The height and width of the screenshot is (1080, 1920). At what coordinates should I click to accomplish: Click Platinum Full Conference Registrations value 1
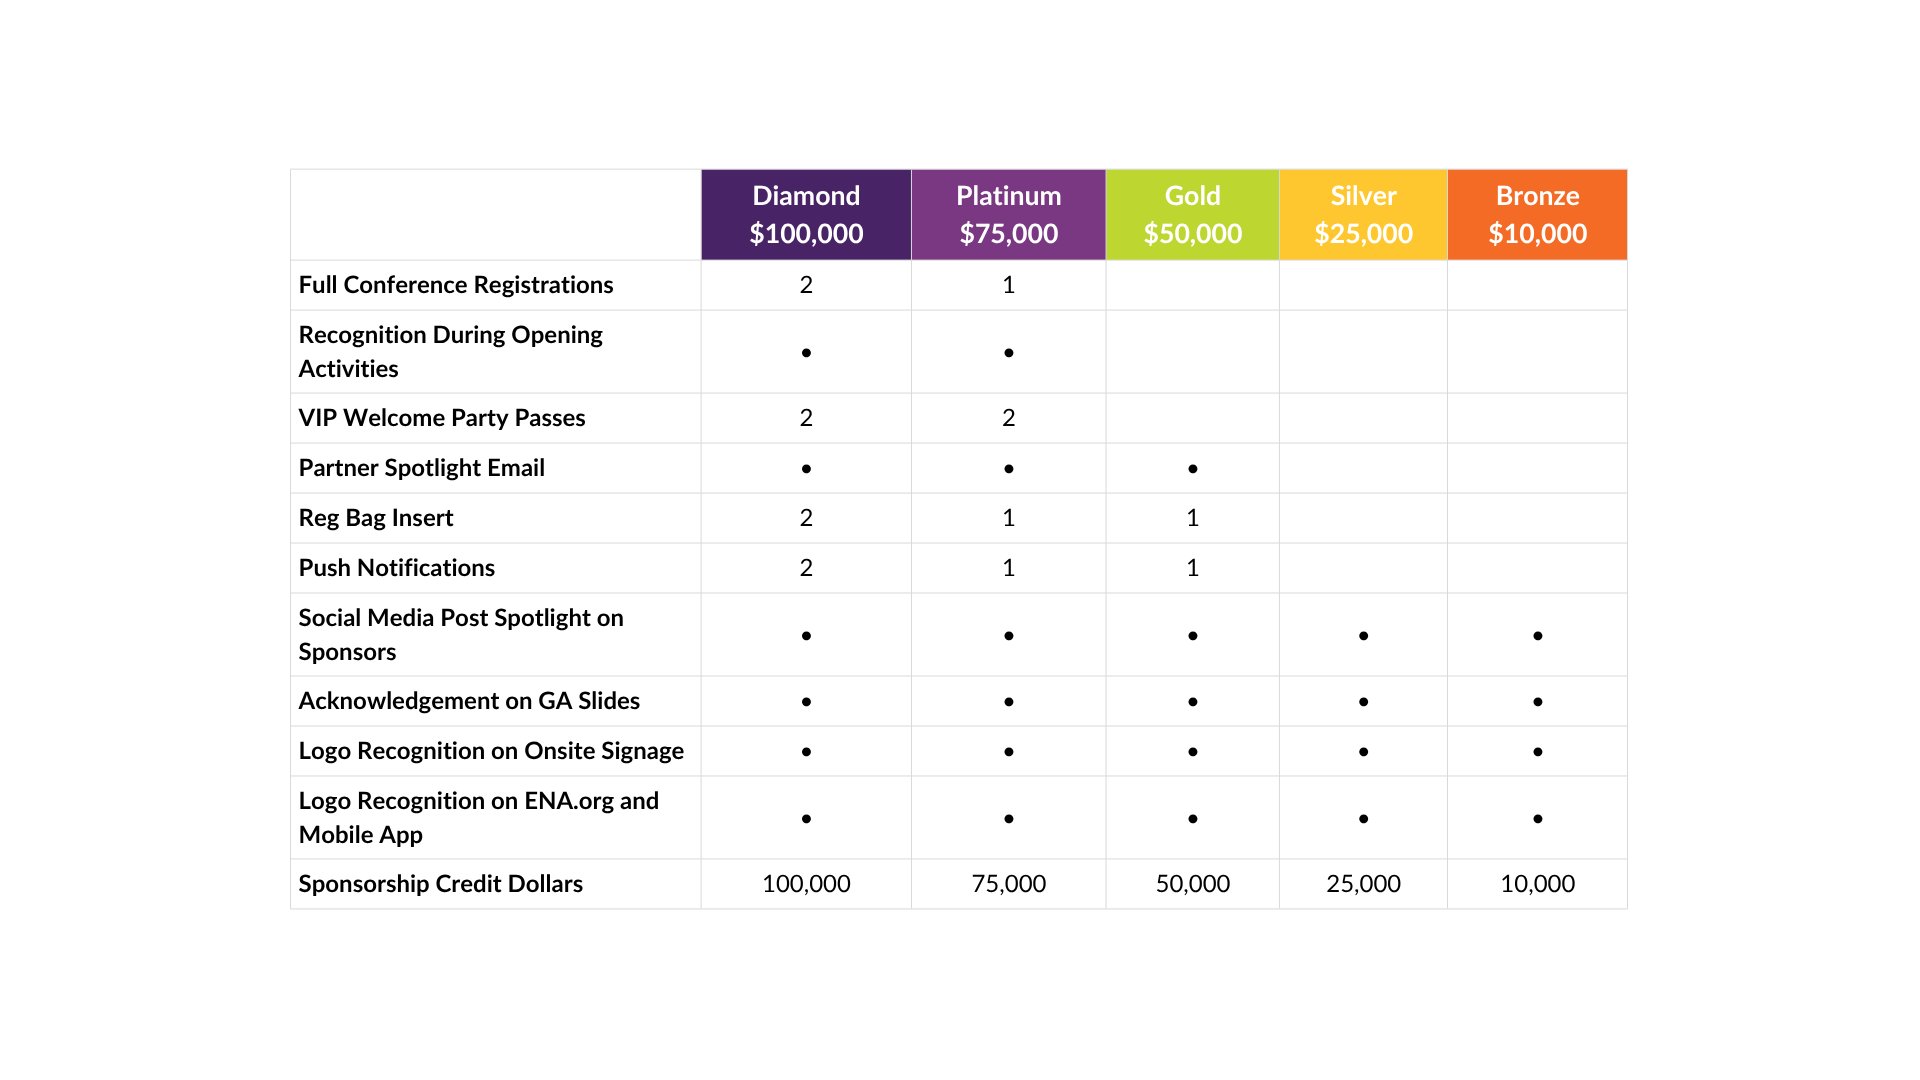(1008, 285)
